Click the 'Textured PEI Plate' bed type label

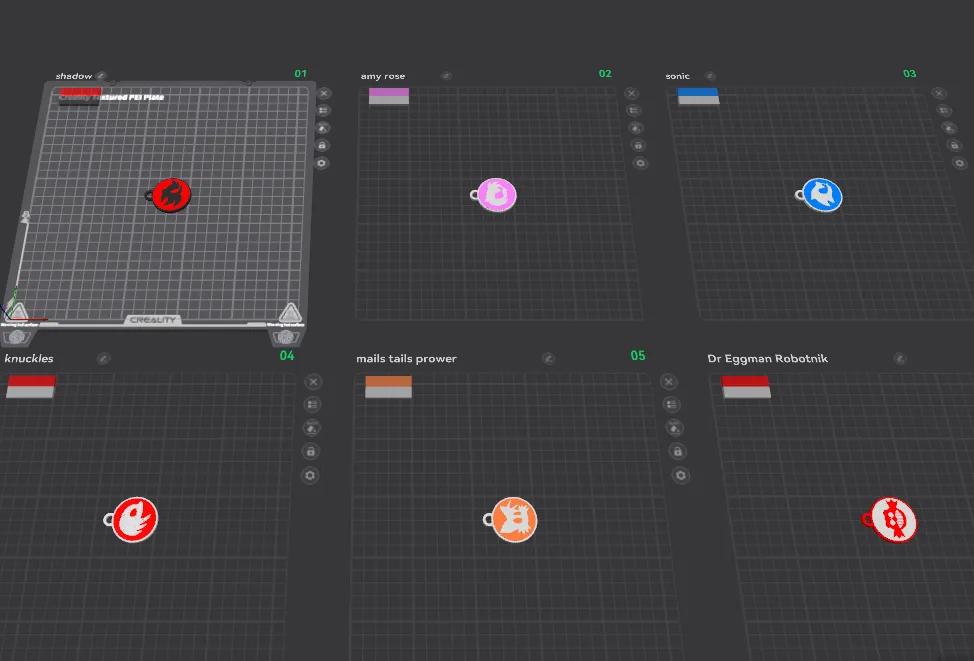pos(112,97)
